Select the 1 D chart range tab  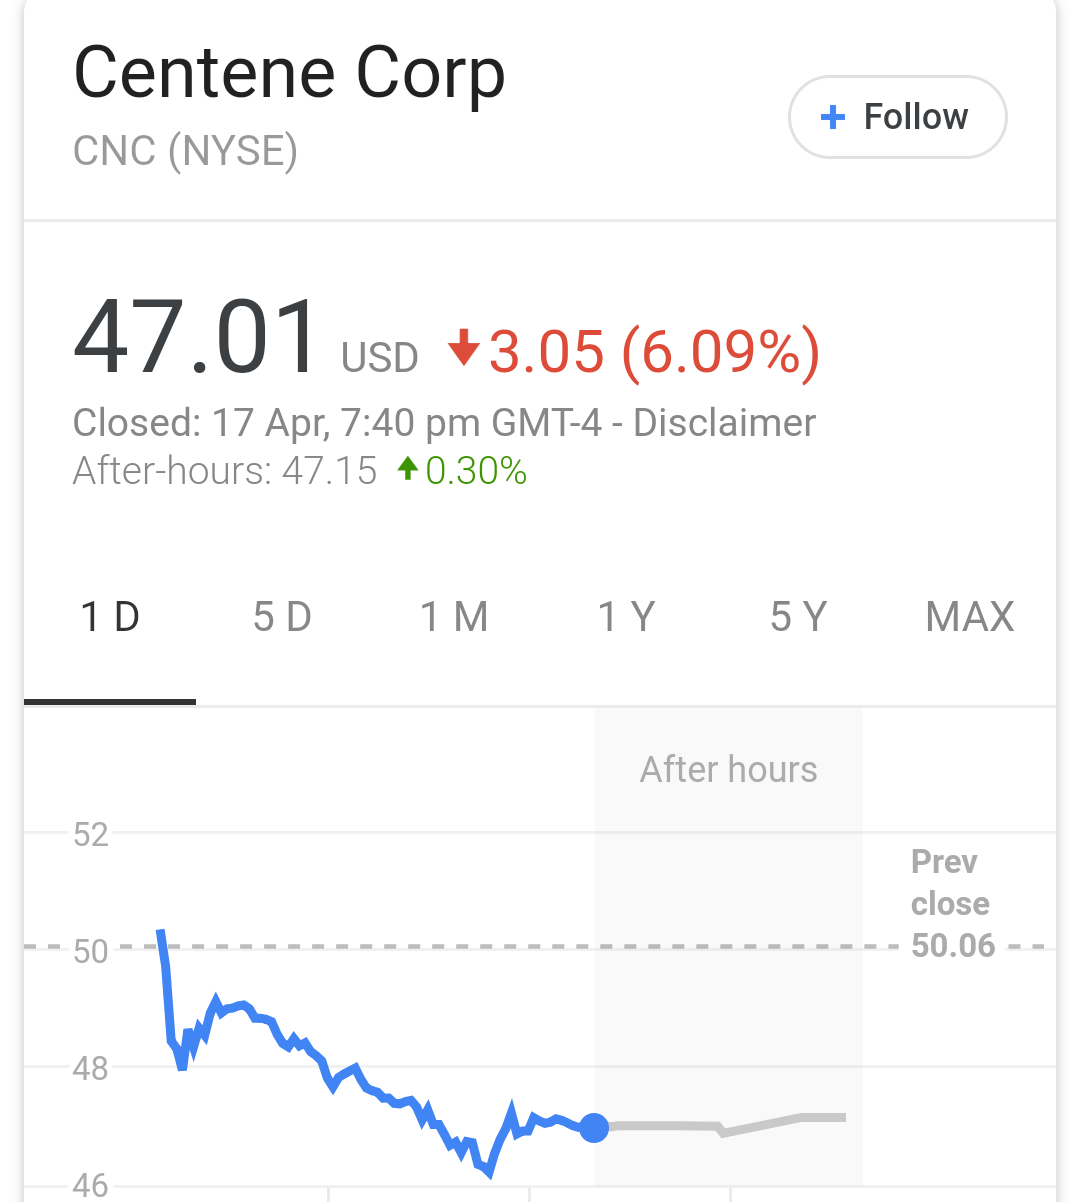[x=110, y=617]
